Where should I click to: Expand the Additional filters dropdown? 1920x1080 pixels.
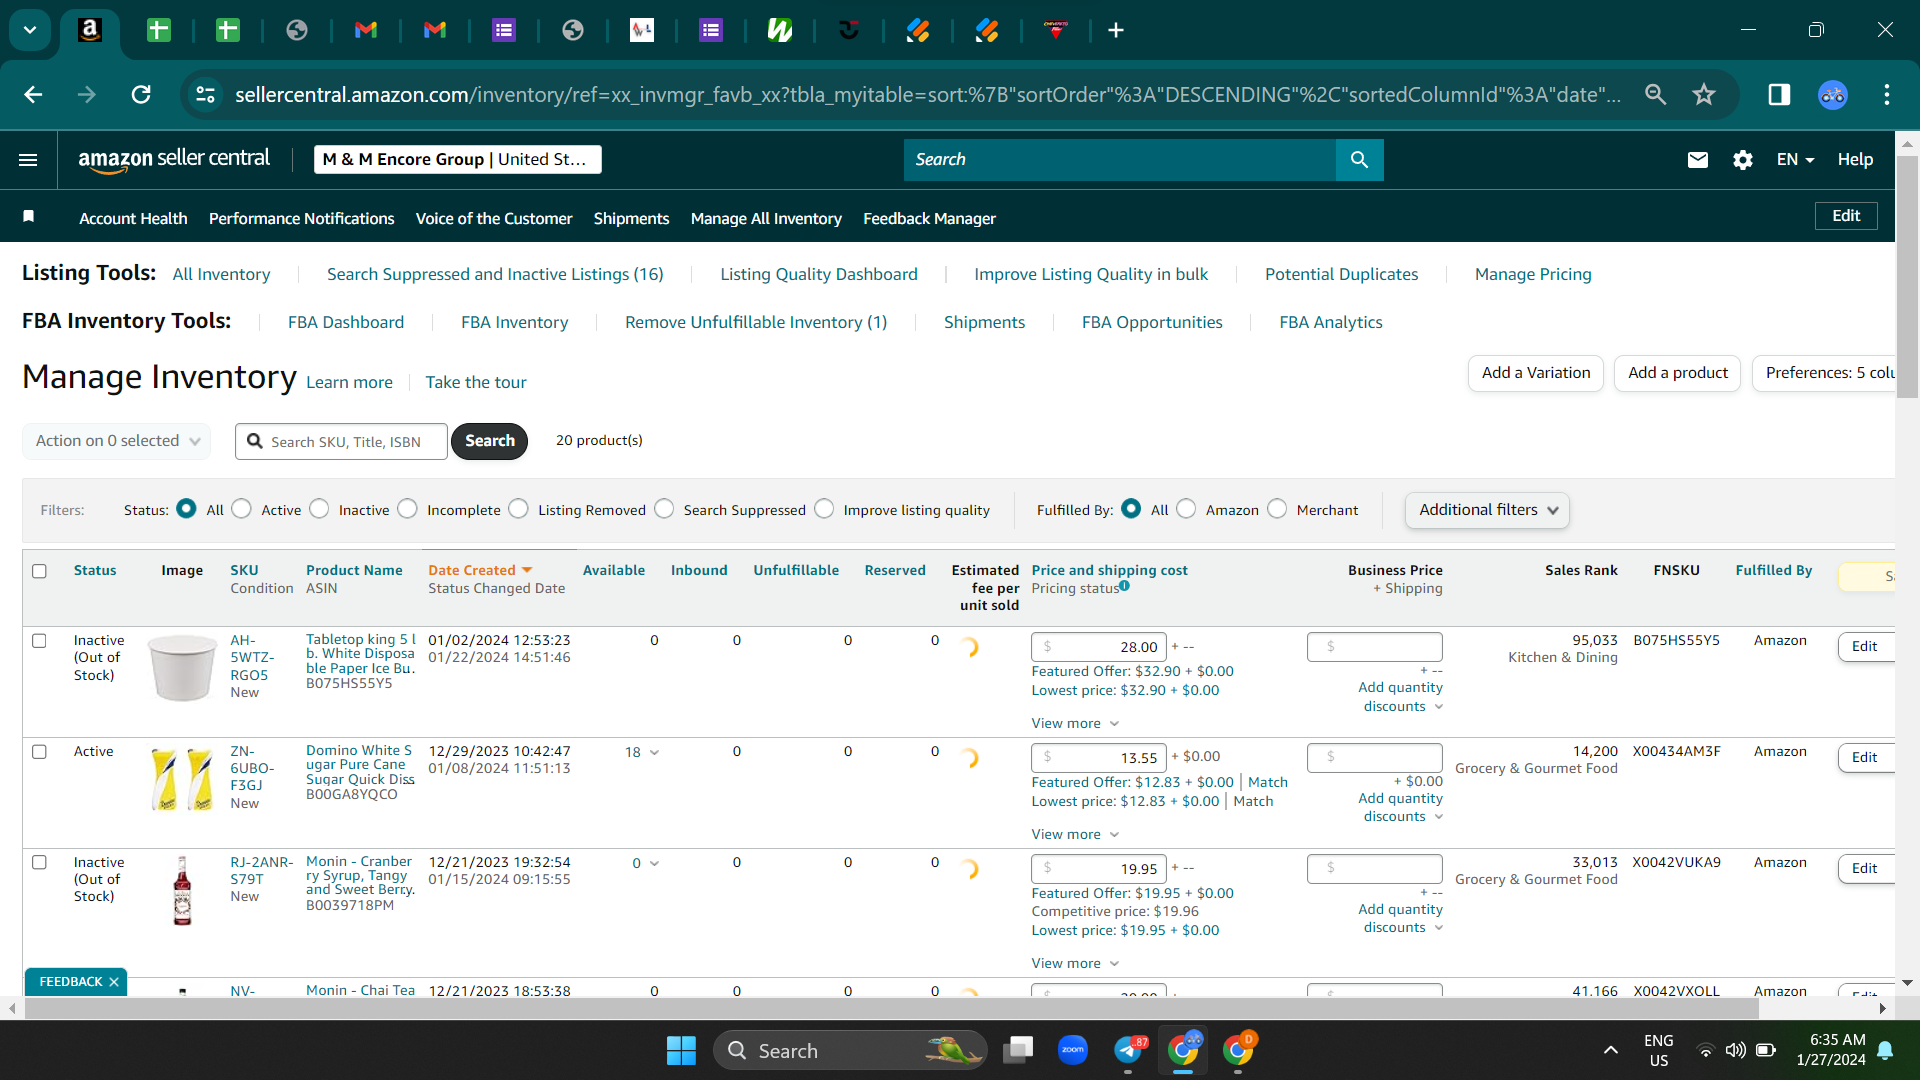pyautogui.click(x=1487, y=510)
